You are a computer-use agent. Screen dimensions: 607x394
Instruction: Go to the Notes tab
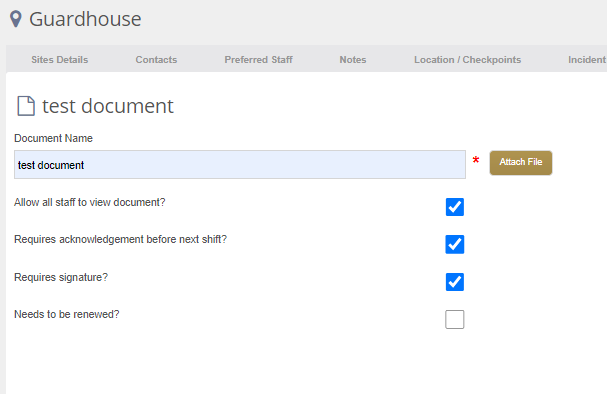353,60
